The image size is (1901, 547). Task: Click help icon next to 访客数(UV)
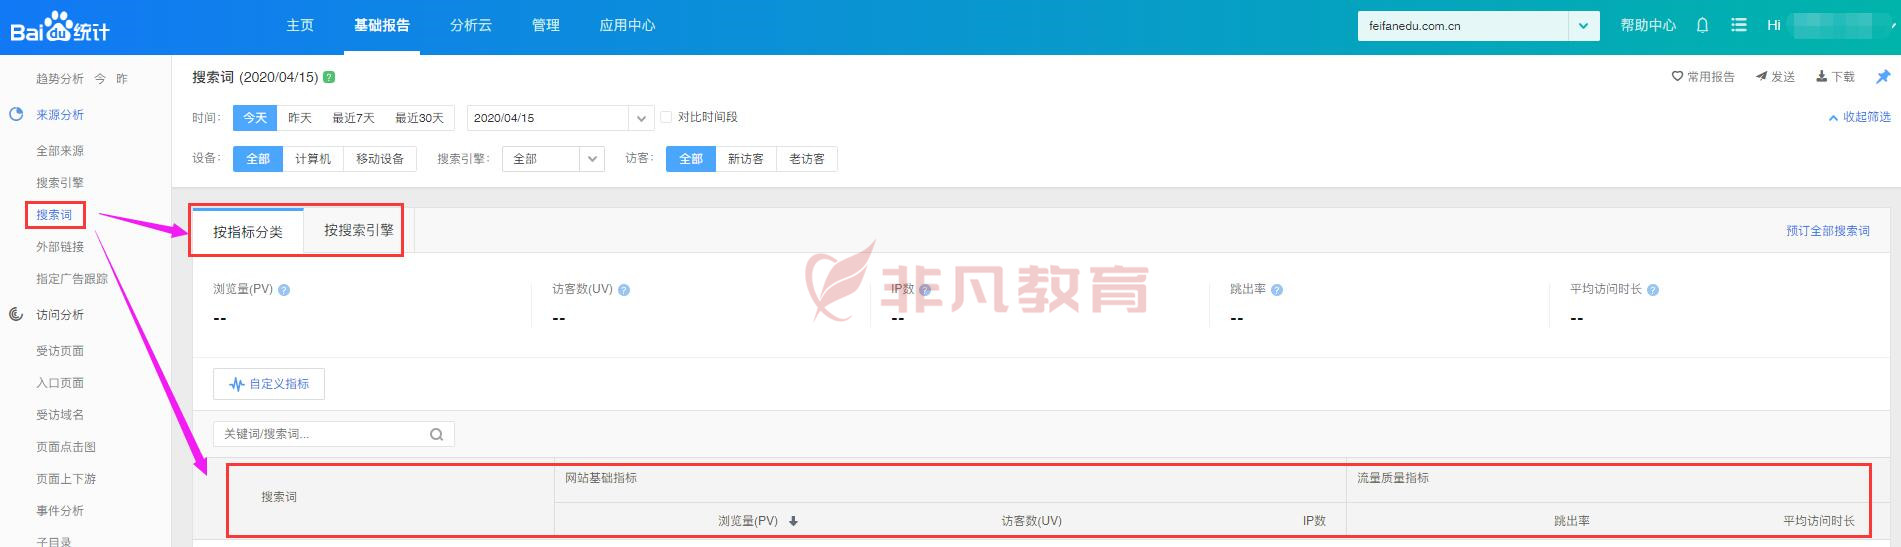click(624, 290)
